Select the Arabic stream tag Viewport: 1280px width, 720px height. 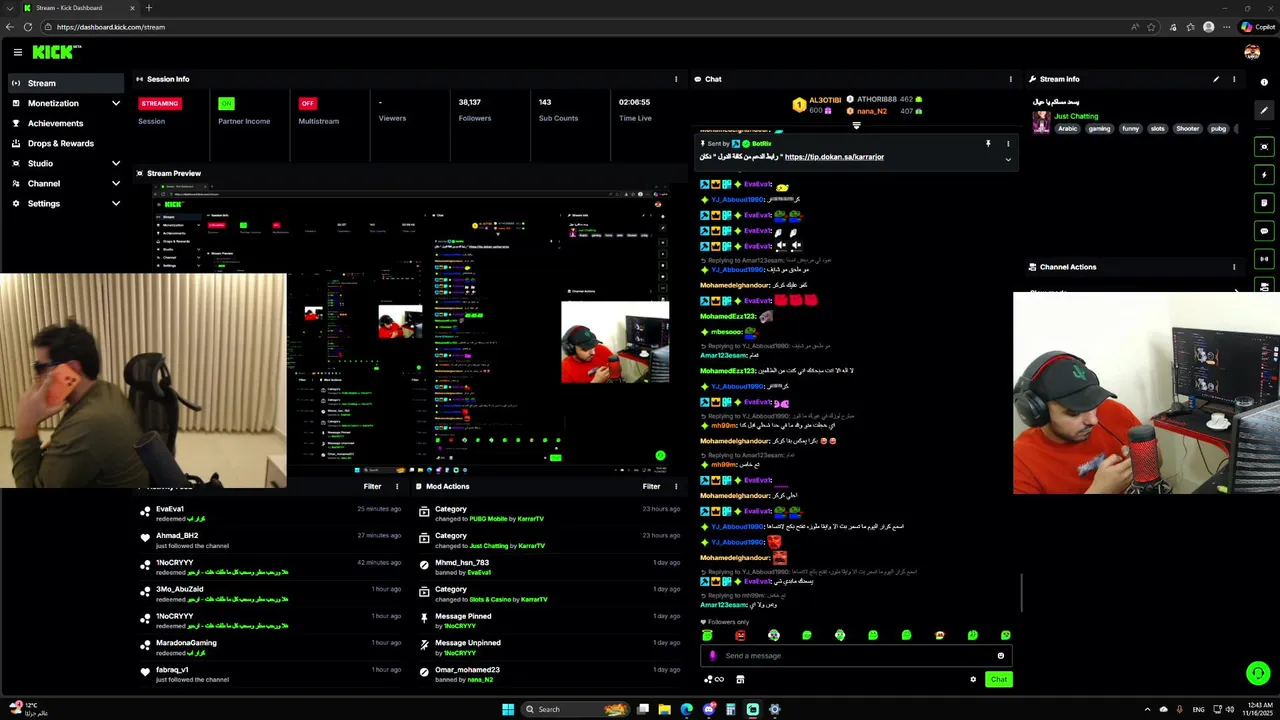(x=1068, y=129)
